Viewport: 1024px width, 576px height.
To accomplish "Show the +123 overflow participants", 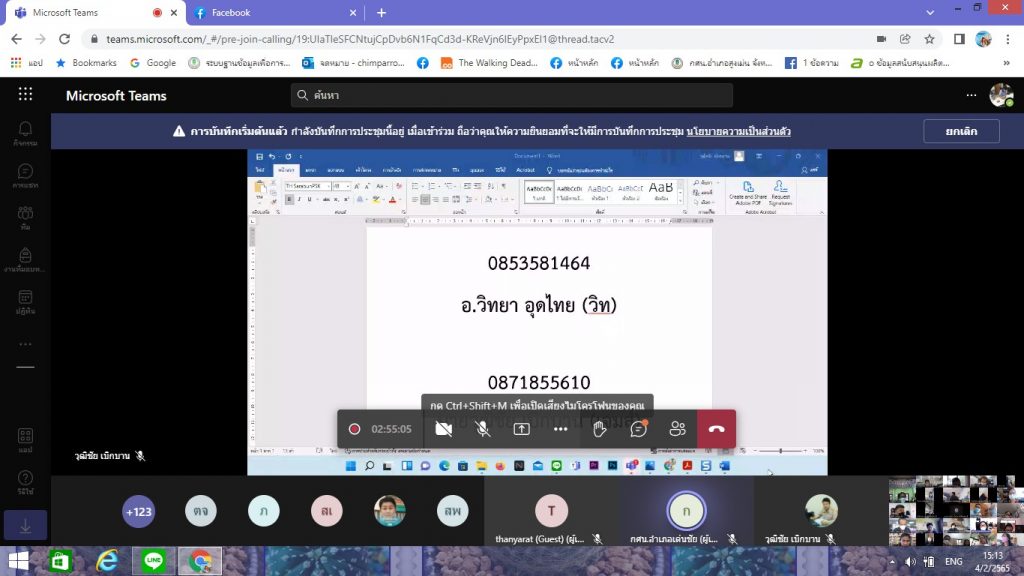I will (x=139, y=511).
